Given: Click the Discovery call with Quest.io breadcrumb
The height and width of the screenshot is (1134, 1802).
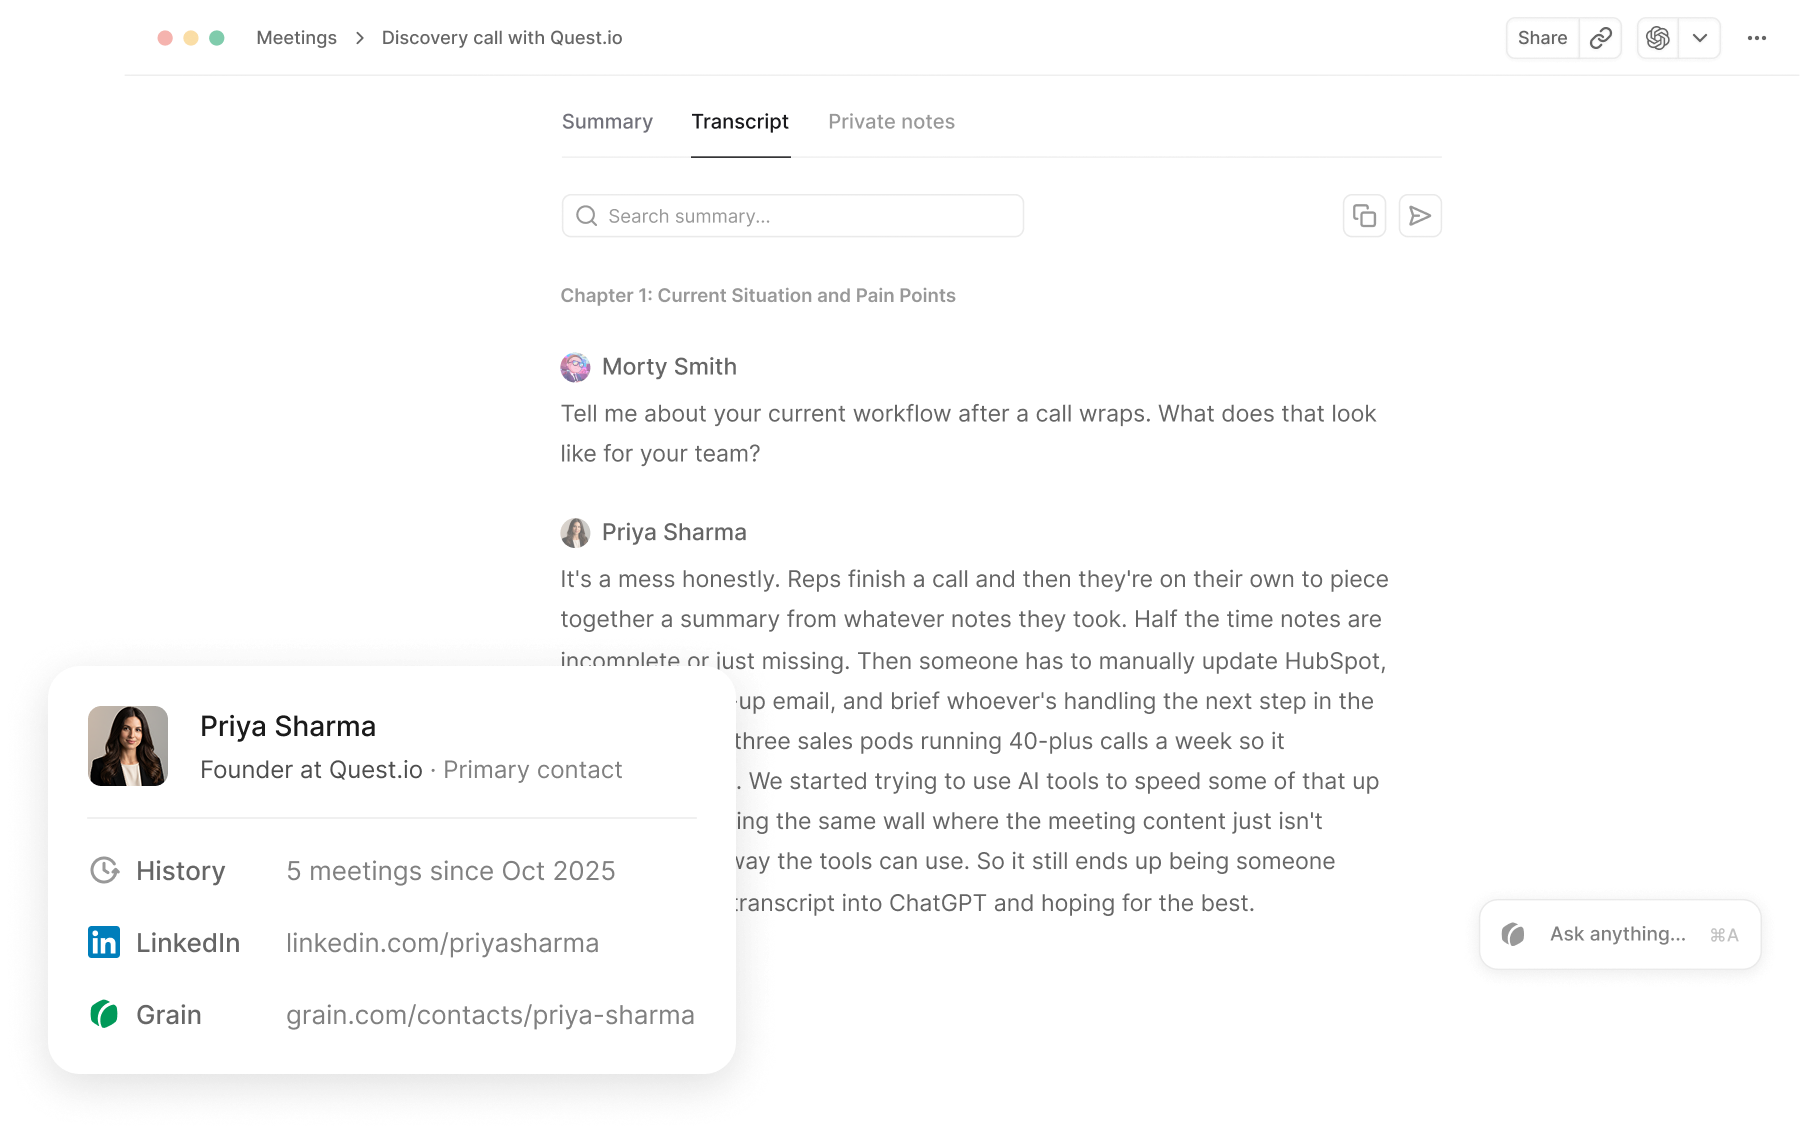Looking at the screenshot, I should [502, 38].
